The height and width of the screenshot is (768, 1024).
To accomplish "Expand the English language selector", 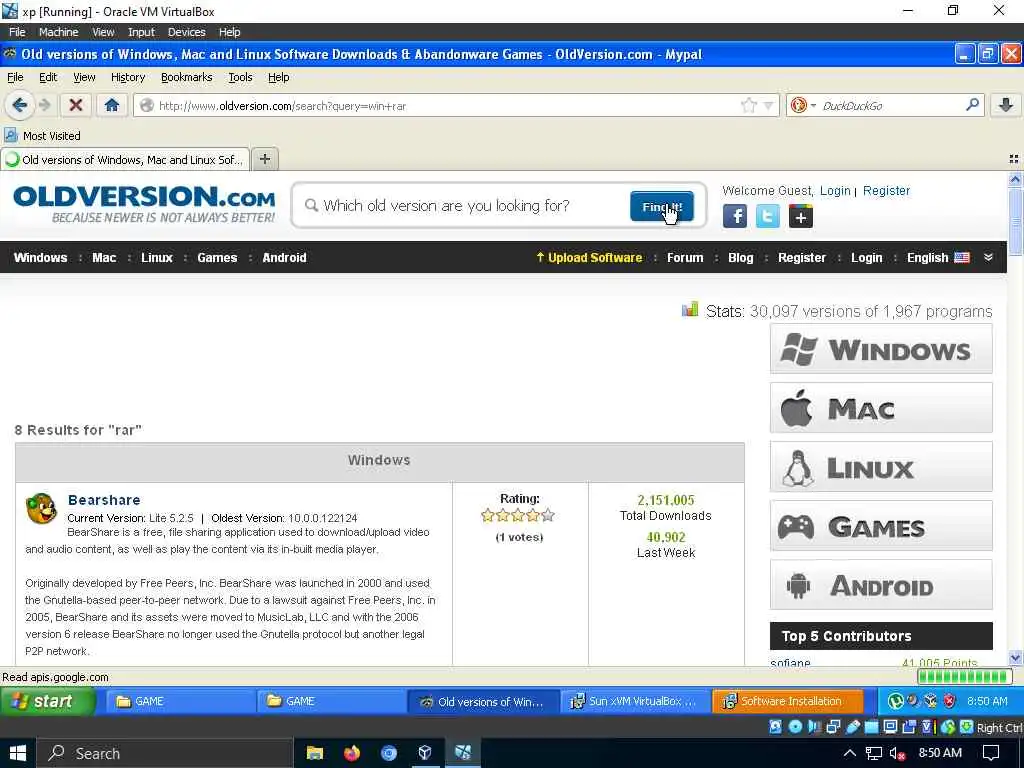I will point(938,257).
